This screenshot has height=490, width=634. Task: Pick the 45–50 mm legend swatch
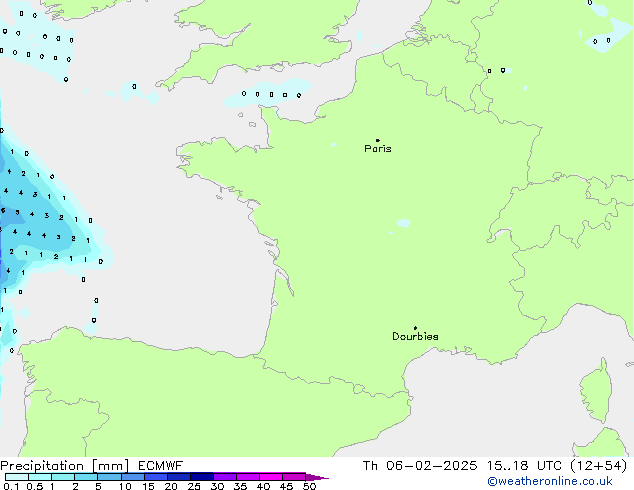294,477
